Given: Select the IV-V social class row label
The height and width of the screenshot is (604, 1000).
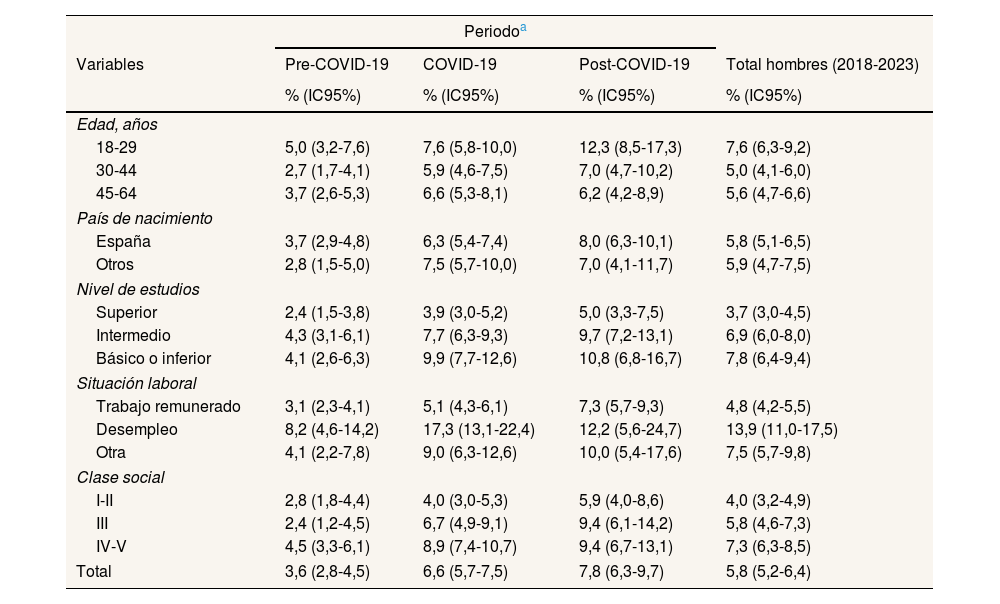Looking at the screenshot, I should click(114, 547).
